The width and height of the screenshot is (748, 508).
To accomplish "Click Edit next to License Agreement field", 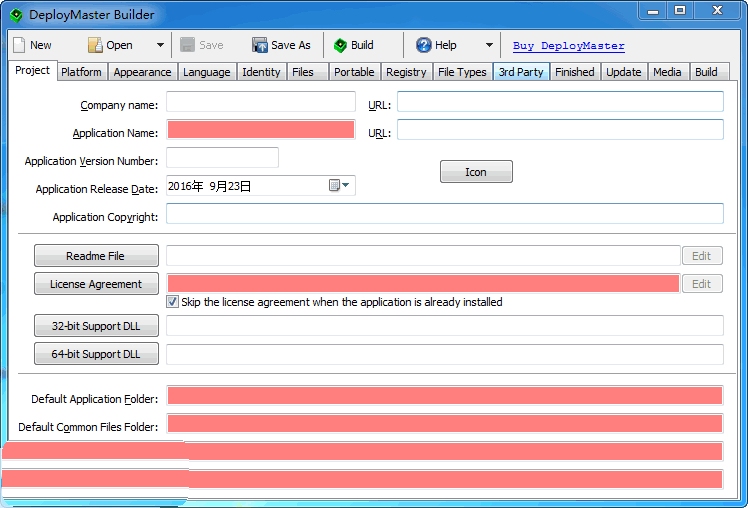I will 702,284.
